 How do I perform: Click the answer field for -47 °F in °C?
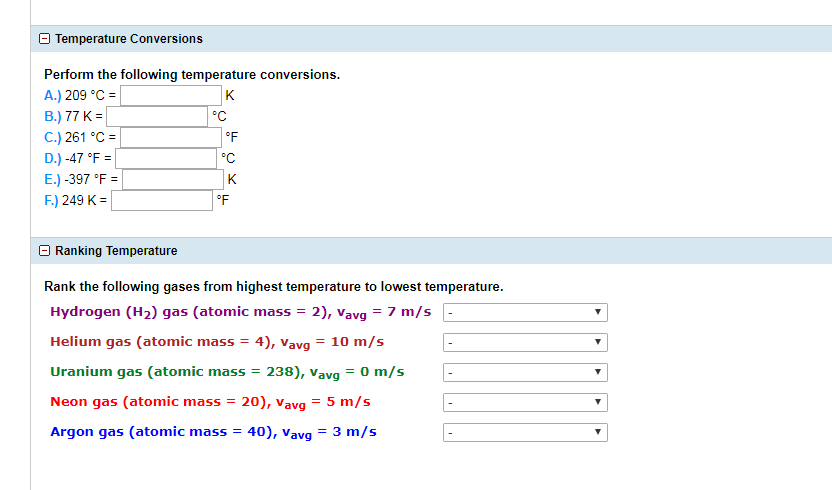click(x=166, y=158)
